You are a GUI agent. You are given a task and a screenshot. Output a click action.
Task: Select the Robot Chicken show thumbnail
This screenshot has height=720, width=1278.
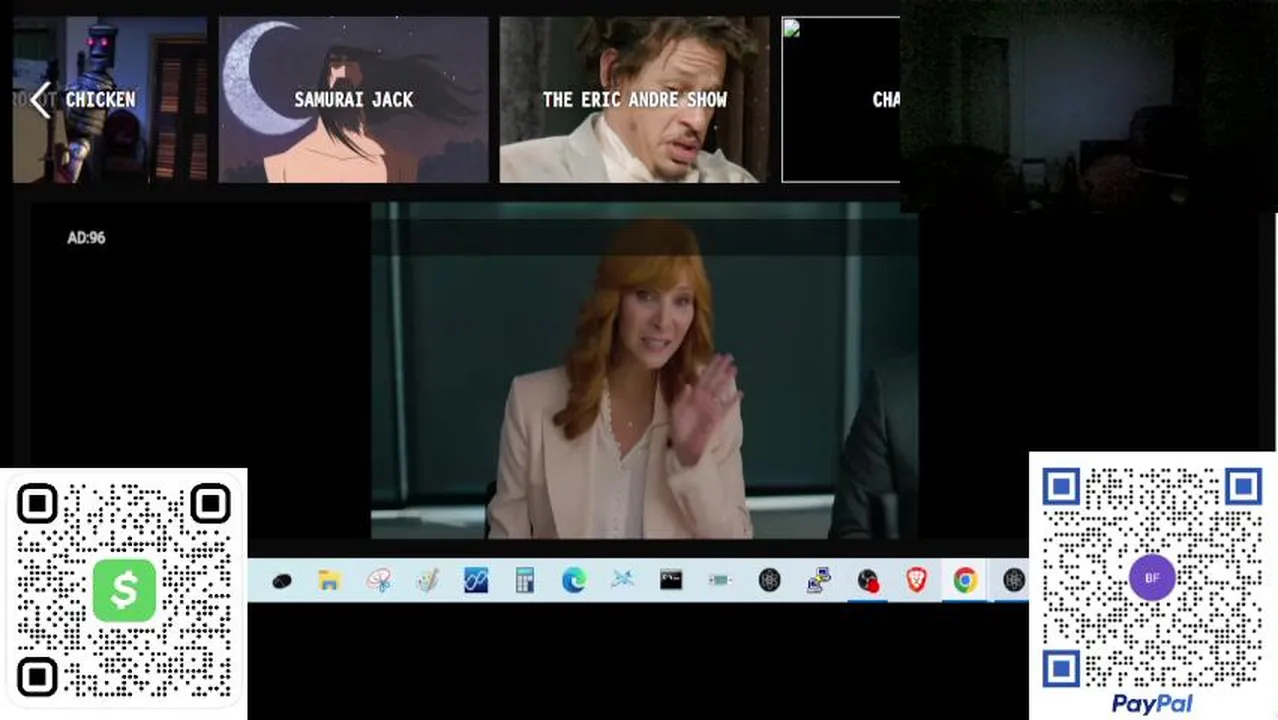(x=110, y=99)
